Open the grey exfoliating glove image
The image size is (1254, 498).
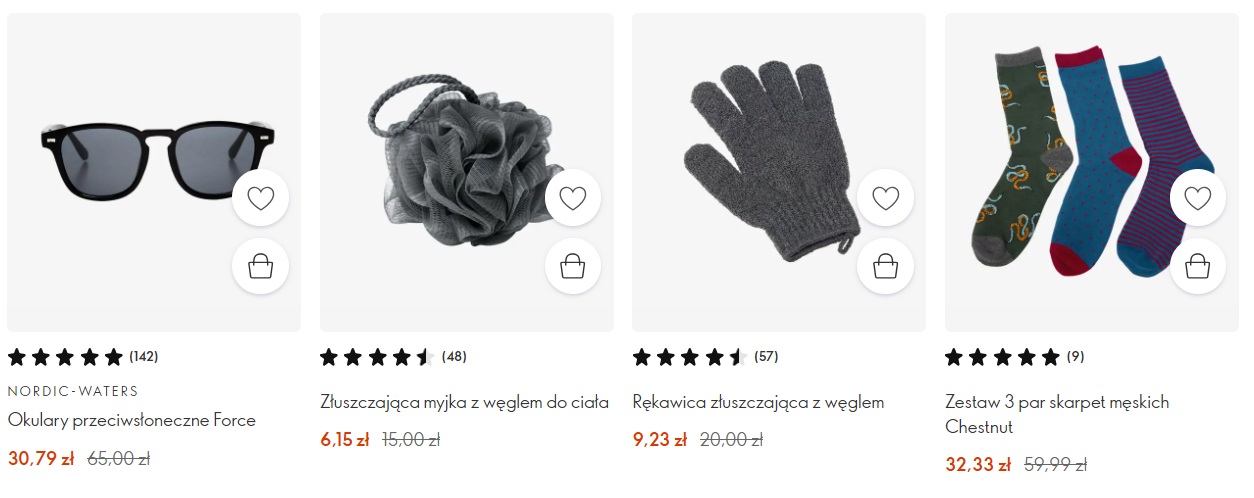click(x=779, y=172)
